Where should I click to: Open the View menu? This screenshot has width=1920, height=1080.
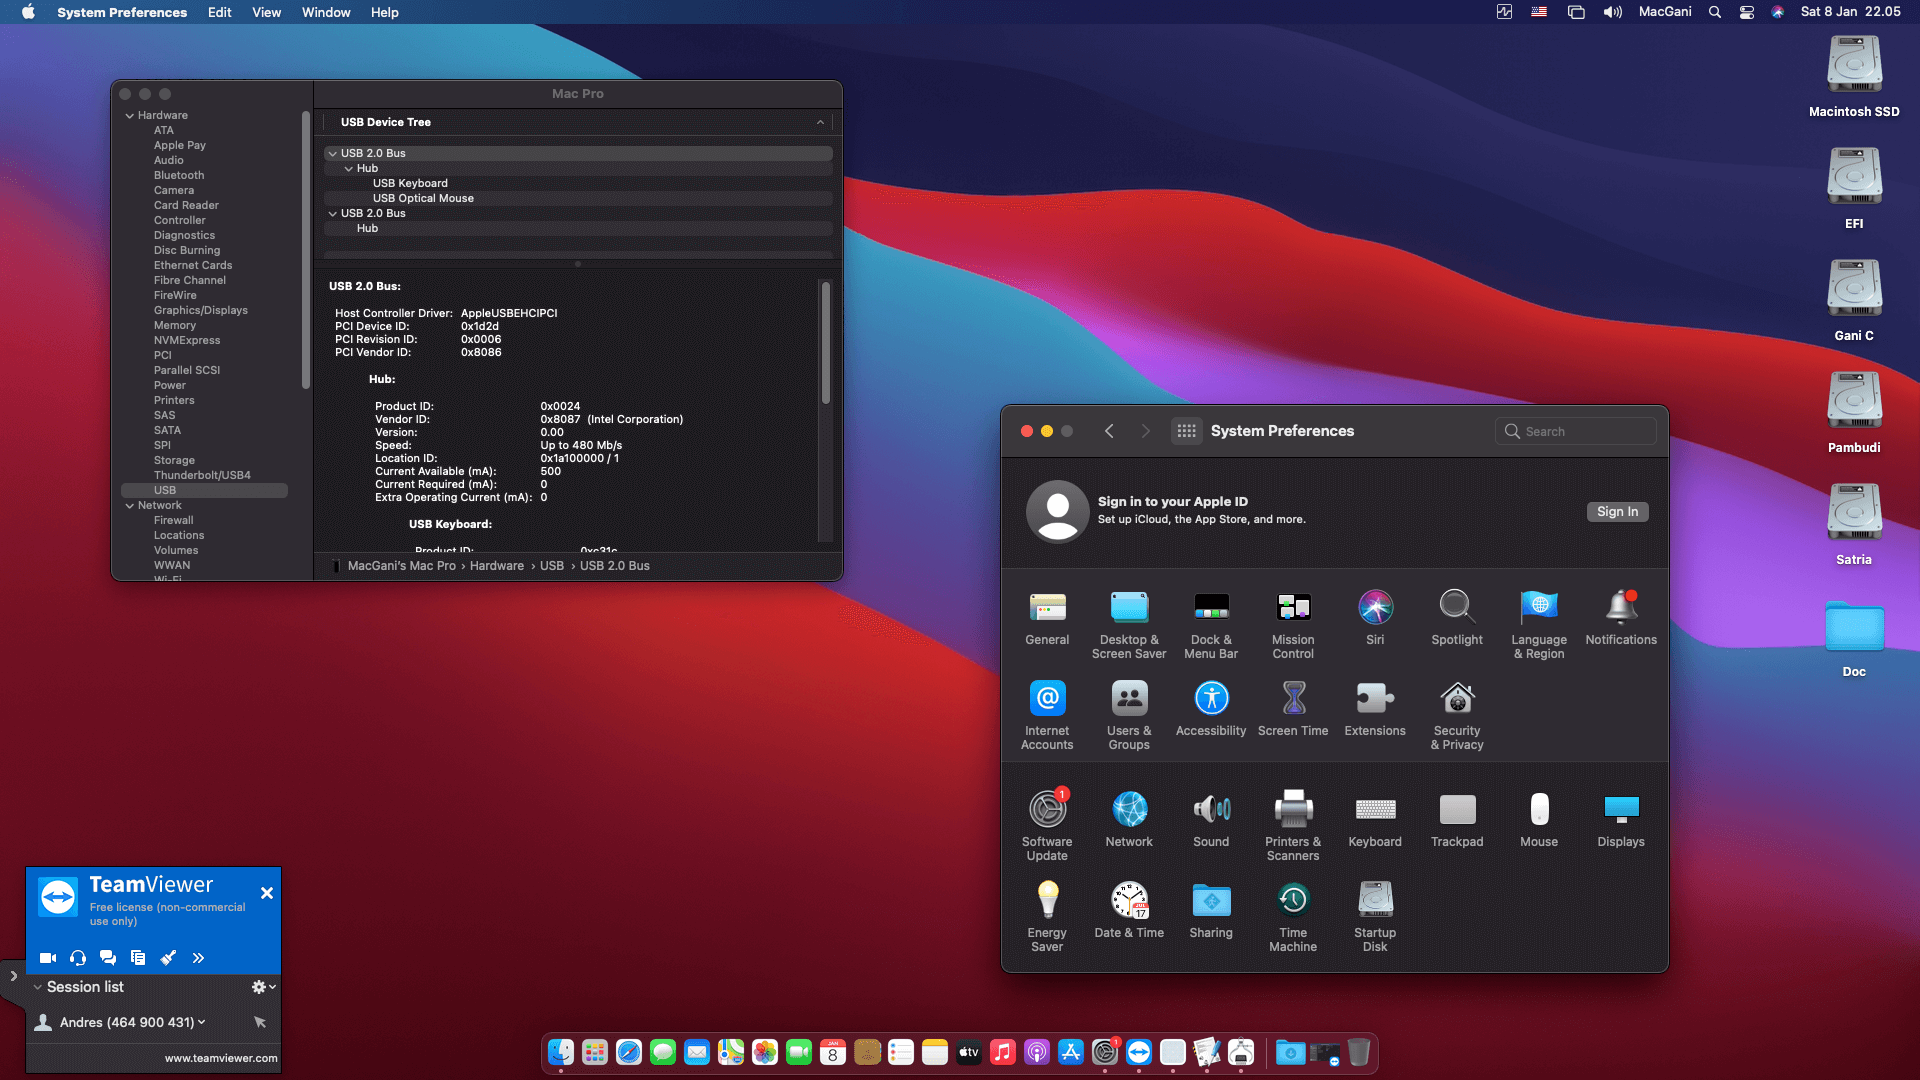(x=266, y=12)
